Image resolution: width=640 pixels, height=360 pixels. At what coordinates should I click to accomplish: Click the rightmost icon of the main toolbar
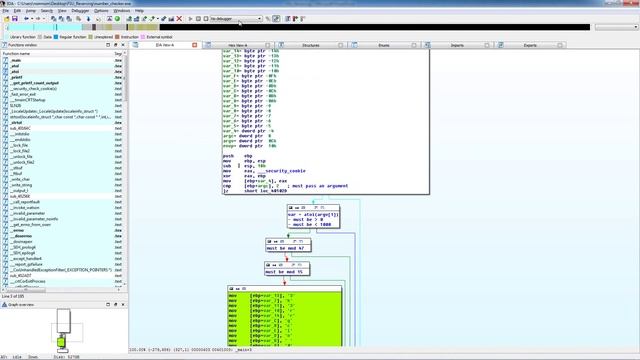click(303, 19)
